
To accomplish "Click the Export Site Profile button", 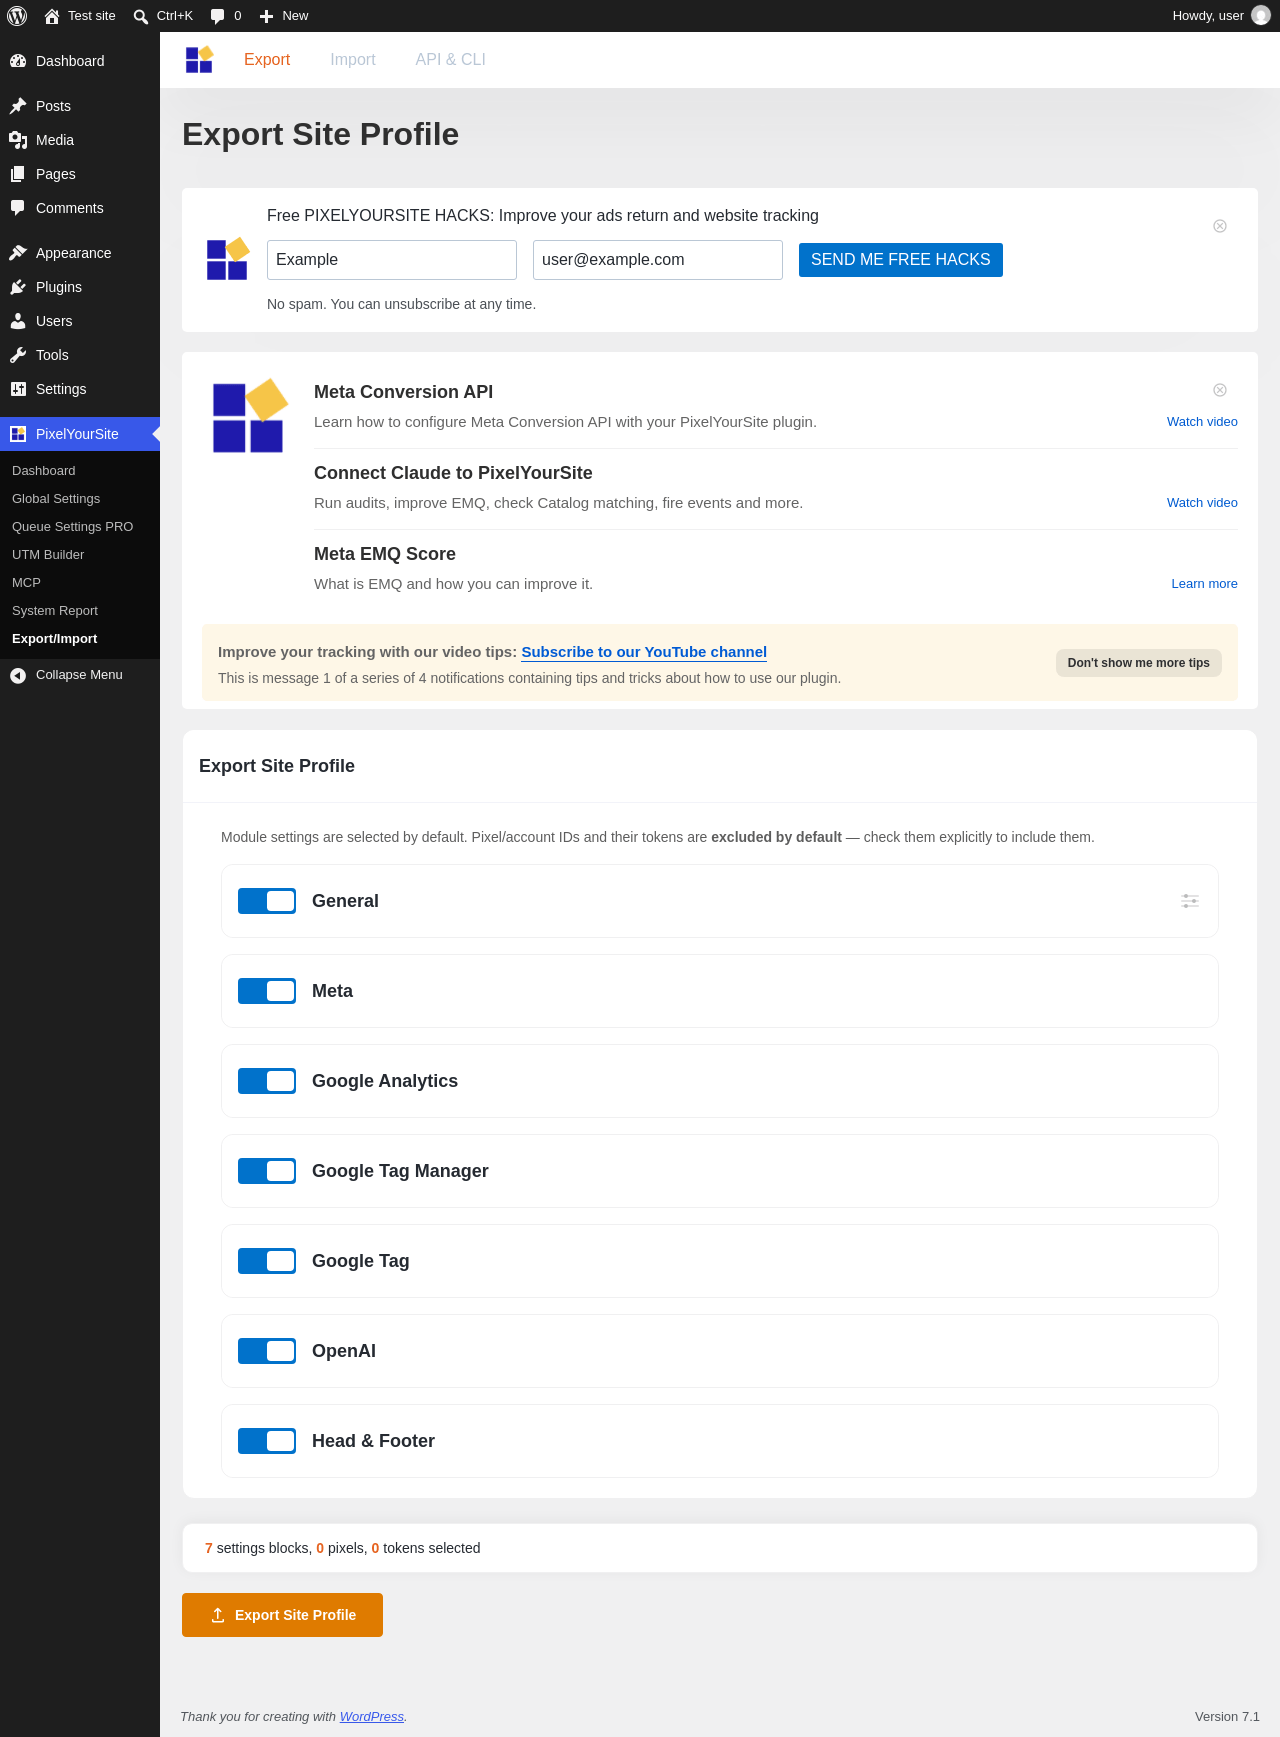I will point(282,1615).
